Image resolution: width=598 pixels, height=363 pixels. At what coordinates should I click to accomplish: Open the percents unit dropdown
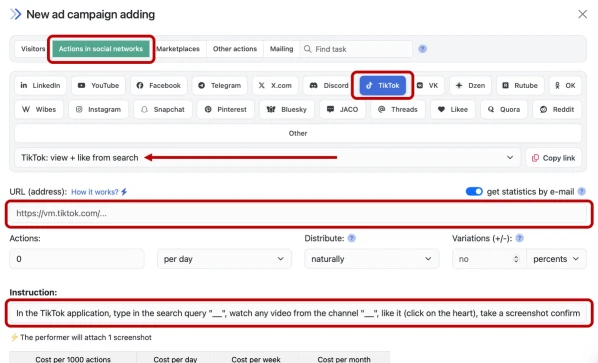(556, 259)
